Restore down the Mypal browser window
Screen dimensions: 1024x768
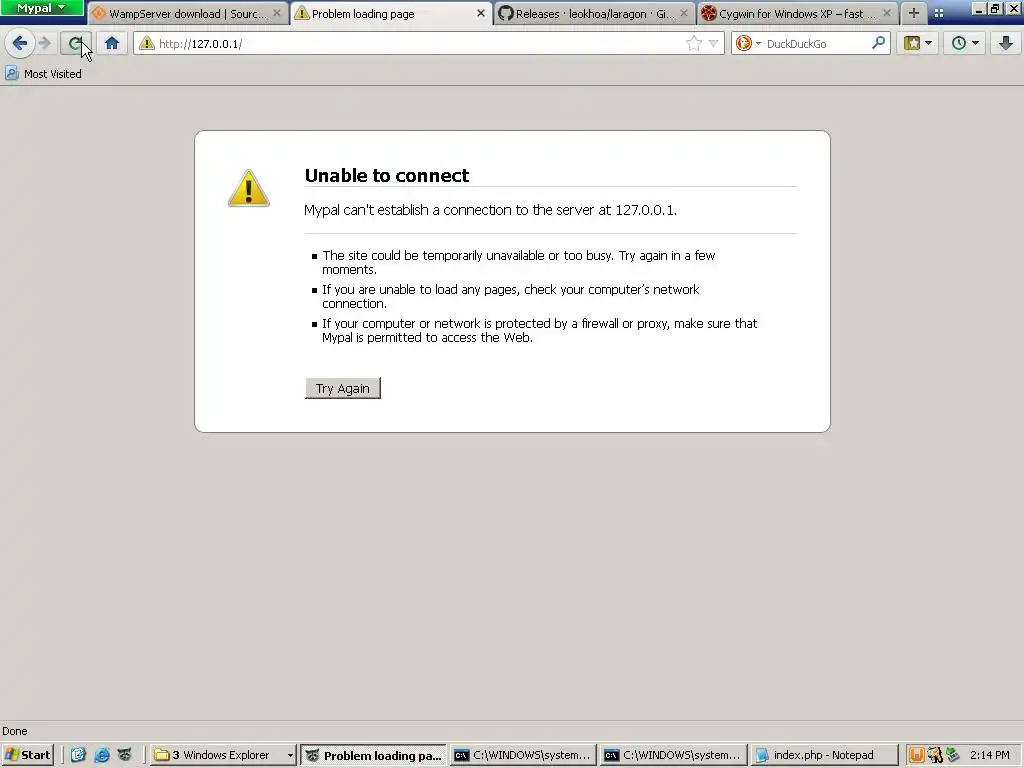[x=995, y=8]
